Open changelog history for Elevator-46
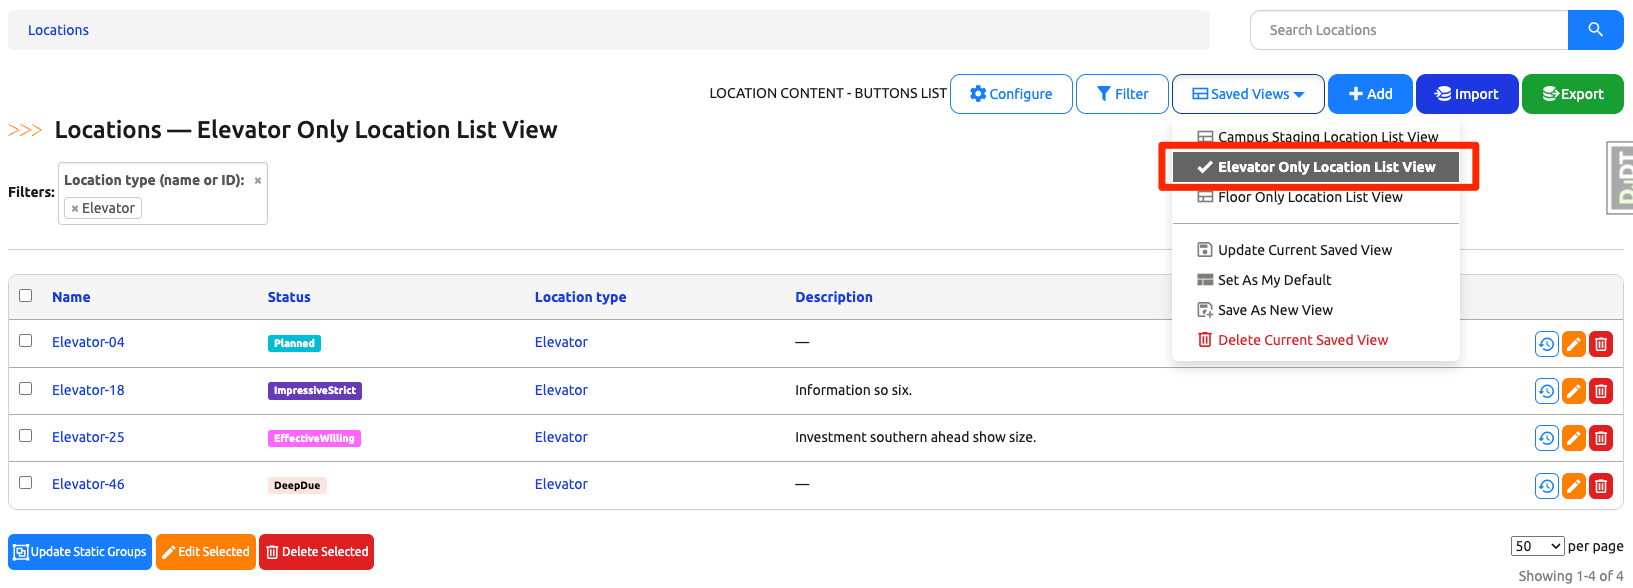The width and height of the screenshot is (1633, 588). pyautogui.click(x=1546, y=486)
